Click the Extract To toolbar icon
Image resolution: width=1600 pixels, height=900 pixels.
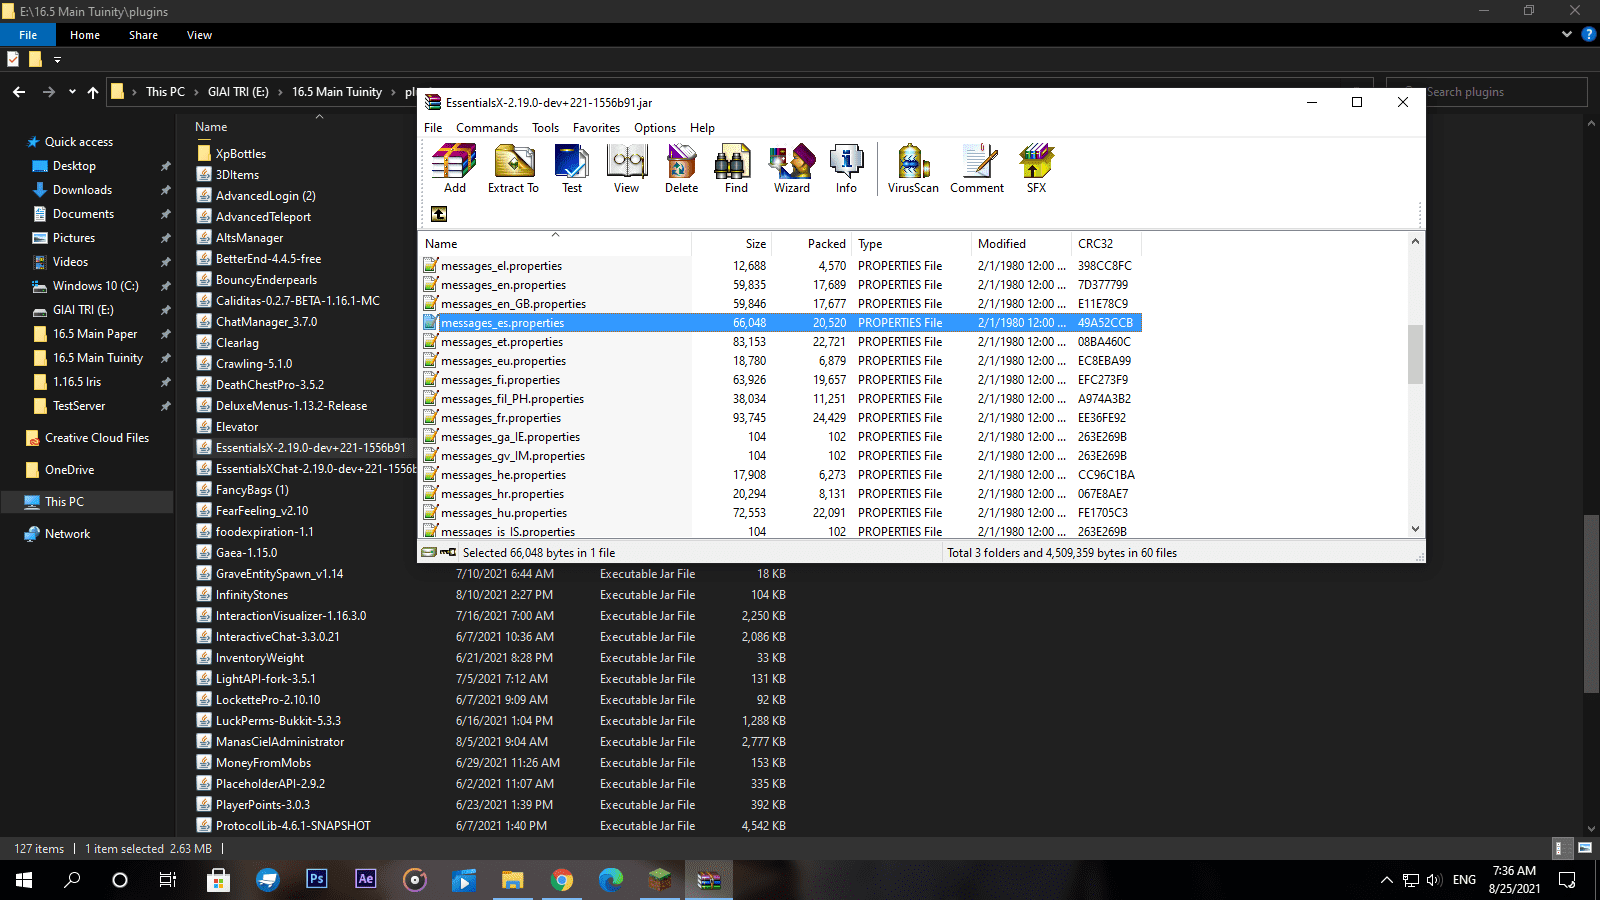click(x=513, y=168)
